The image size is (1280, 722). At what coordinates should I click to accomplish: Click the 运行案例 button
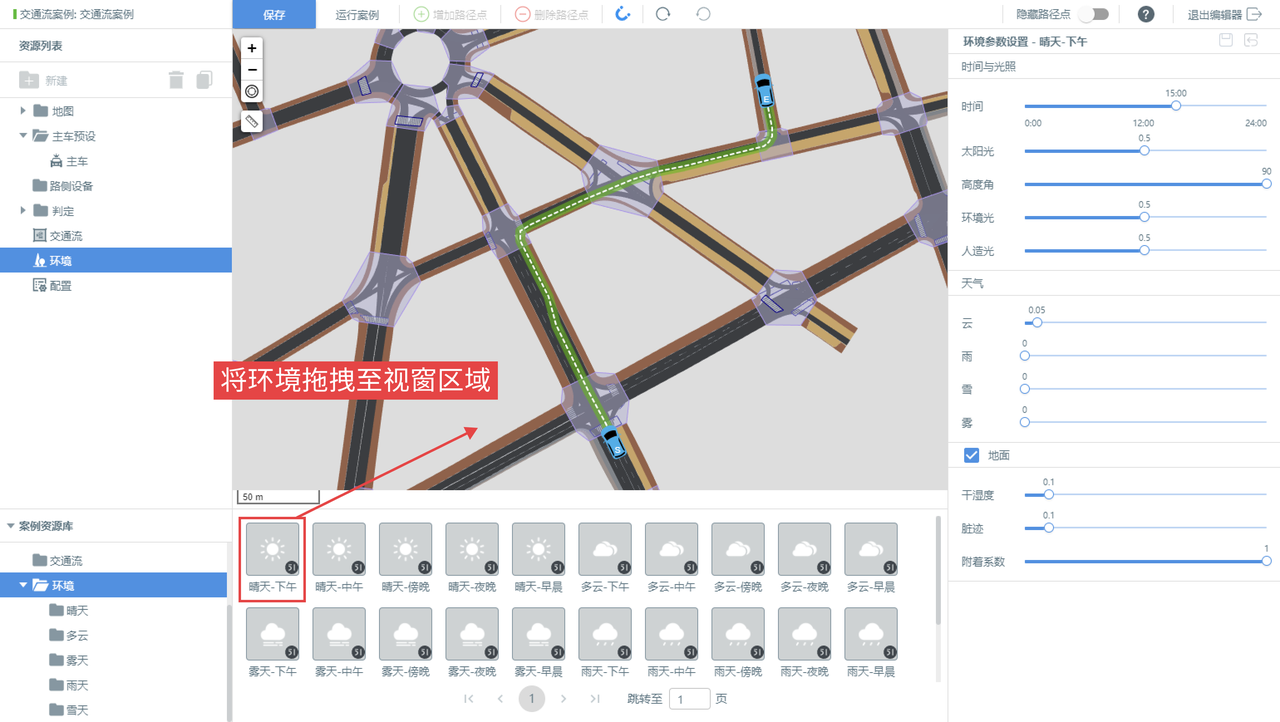(x=357, y=15)
